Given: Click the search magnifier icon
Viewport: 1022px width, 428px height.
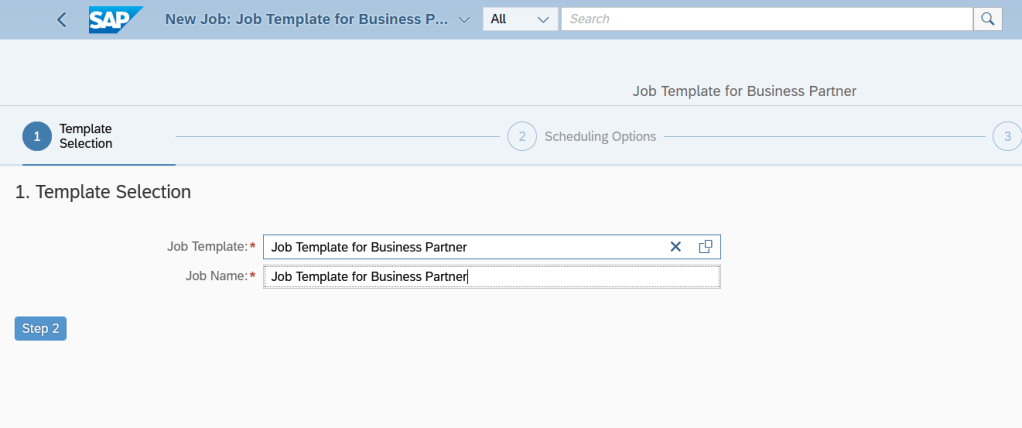Looking at the screenshot, I should pyautogui.click(x=988, y=19).
